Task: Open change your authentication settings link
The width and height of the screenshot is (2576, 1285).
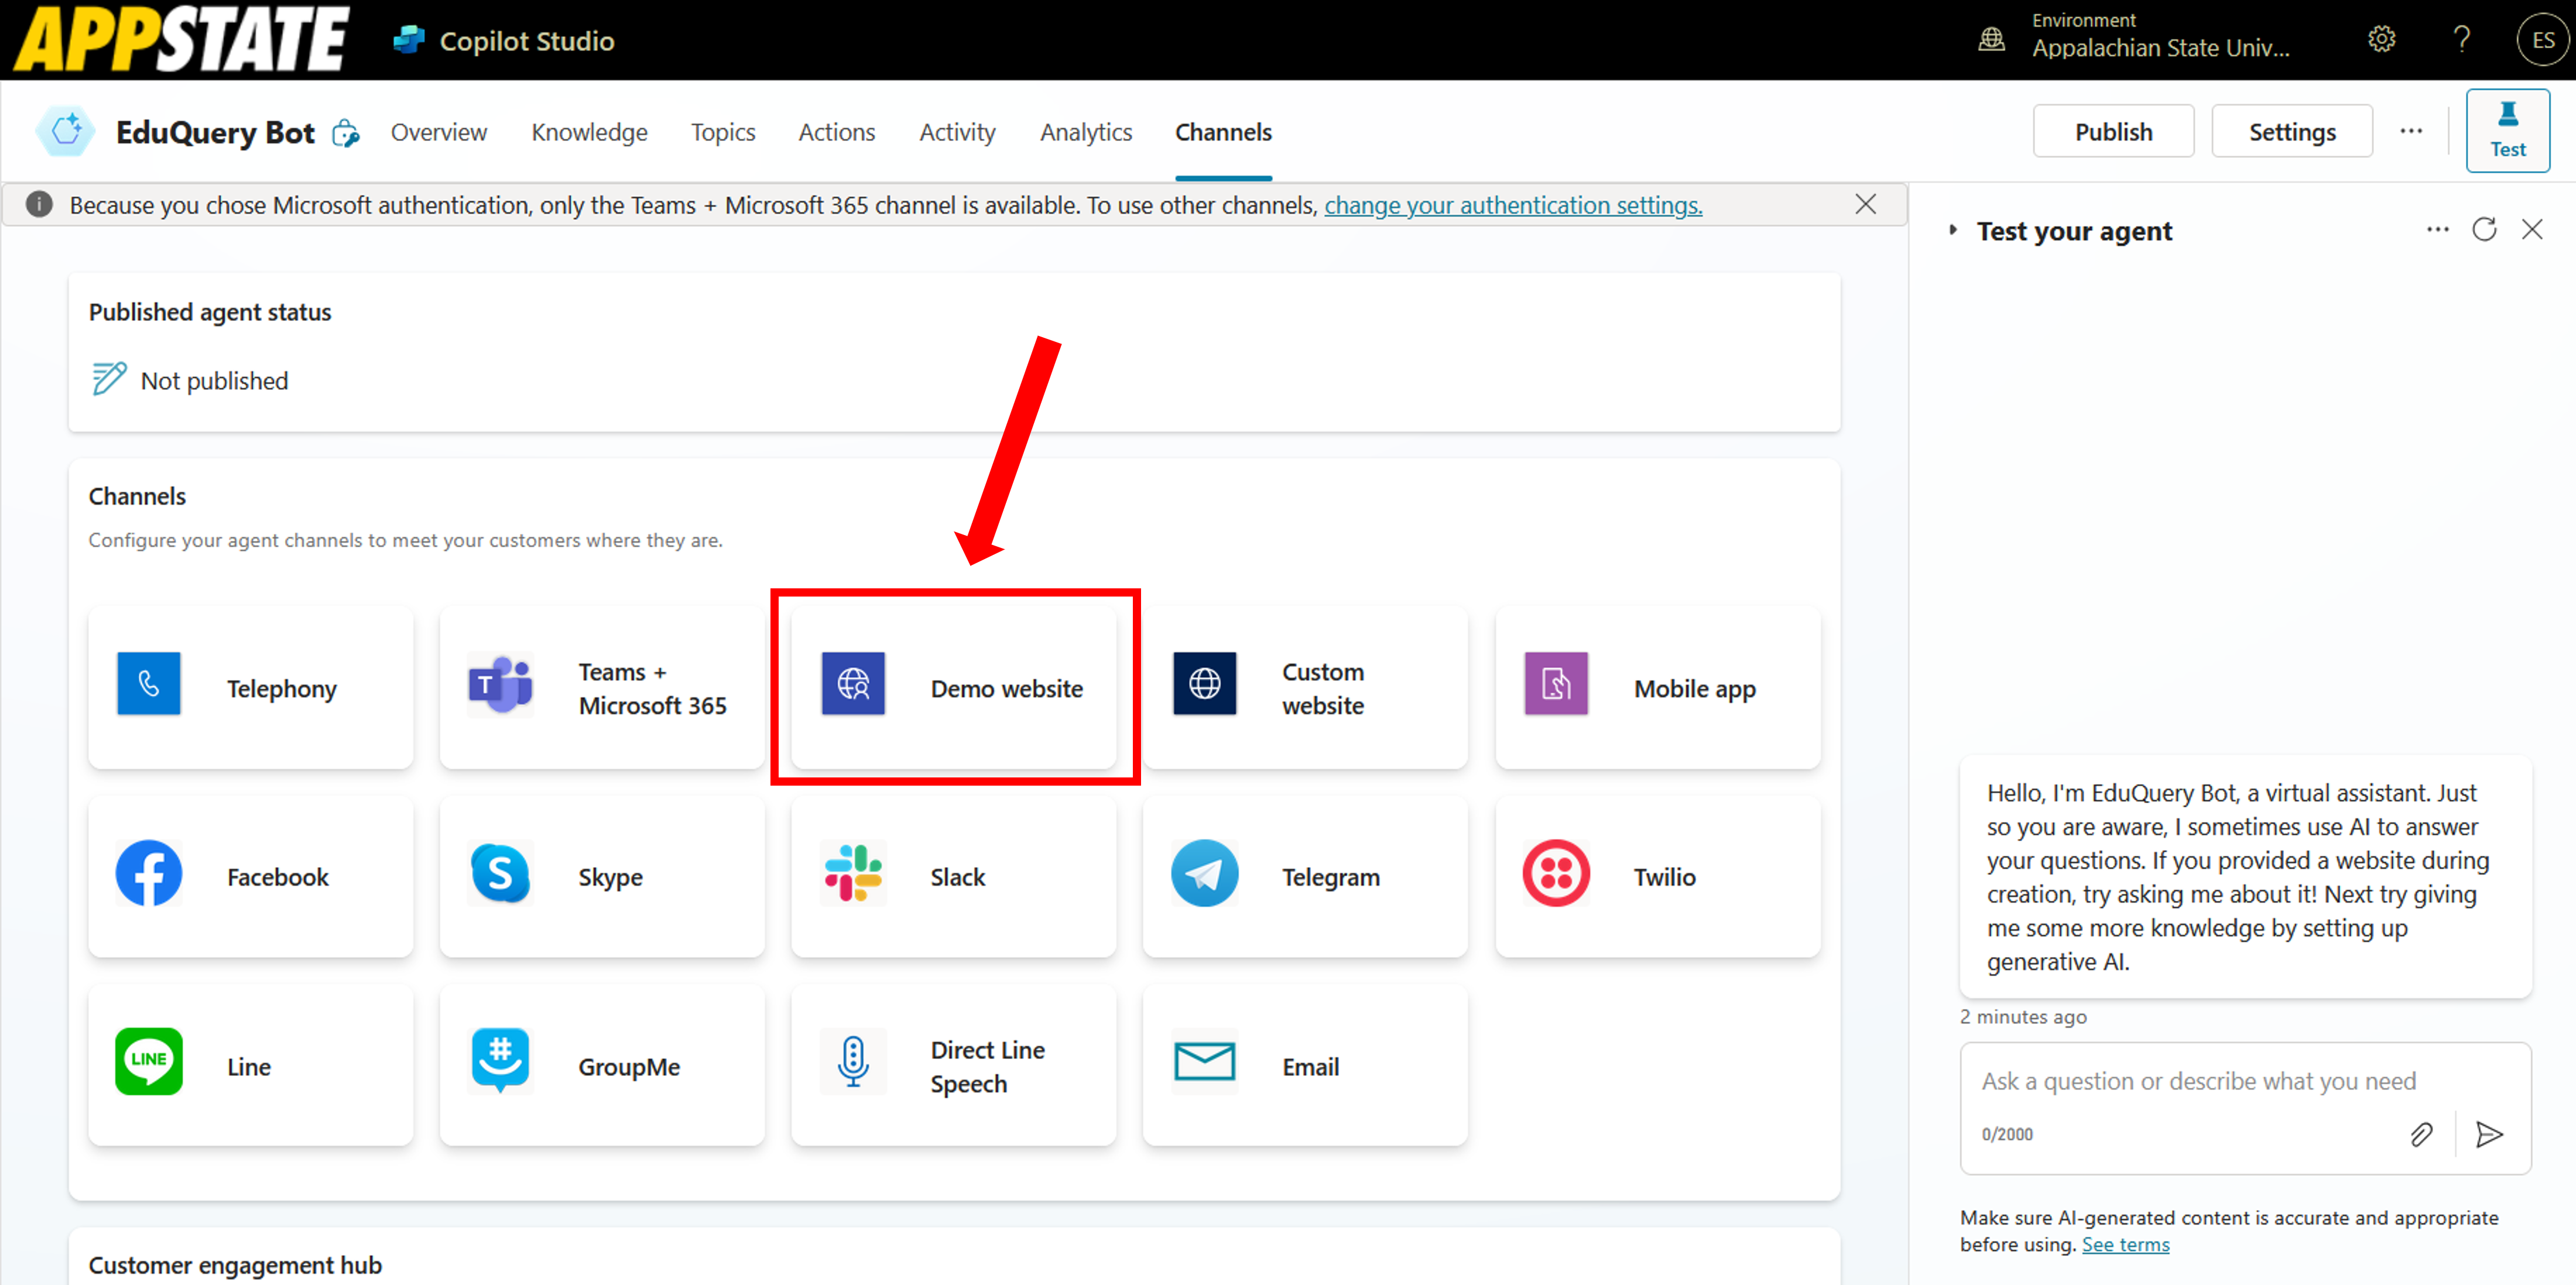Action: (x=1513, y=205)
